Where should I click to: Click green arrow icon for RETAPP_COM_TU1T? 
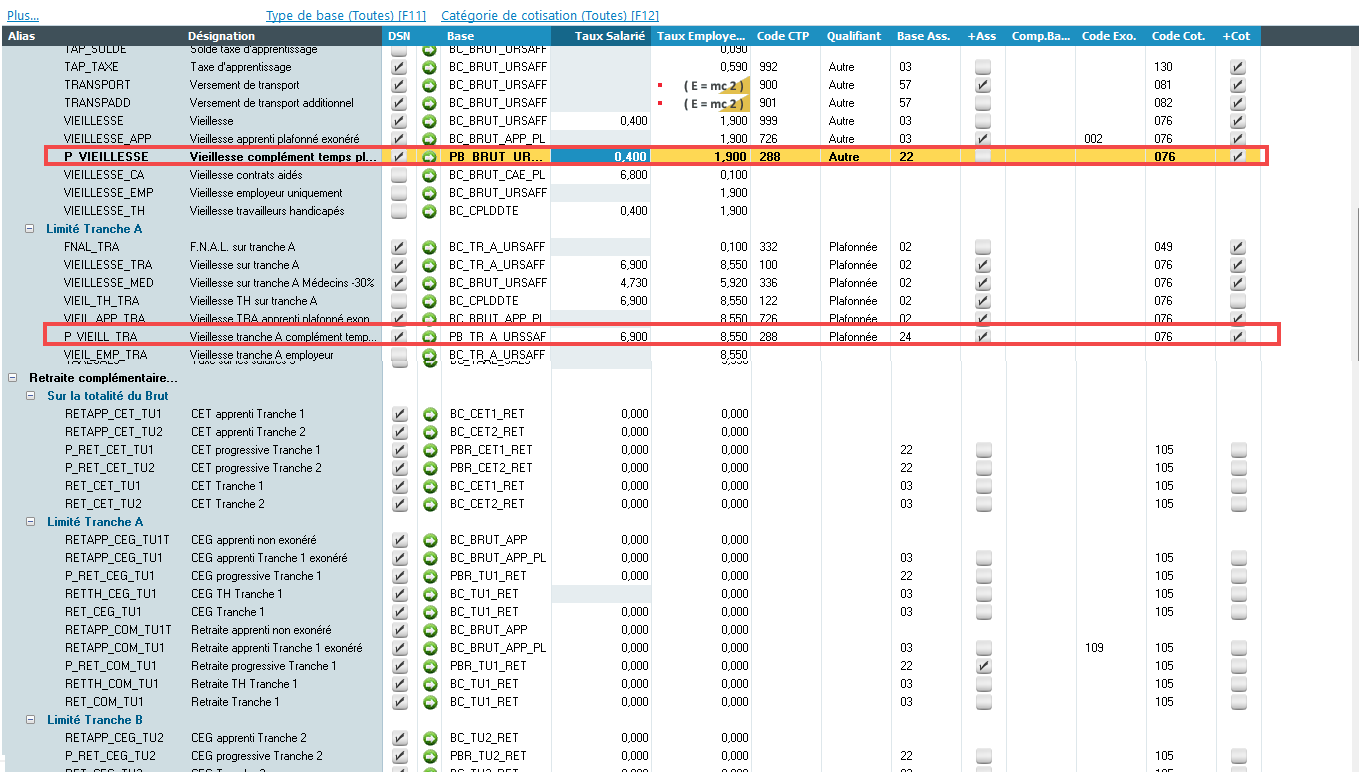[430, 630]
